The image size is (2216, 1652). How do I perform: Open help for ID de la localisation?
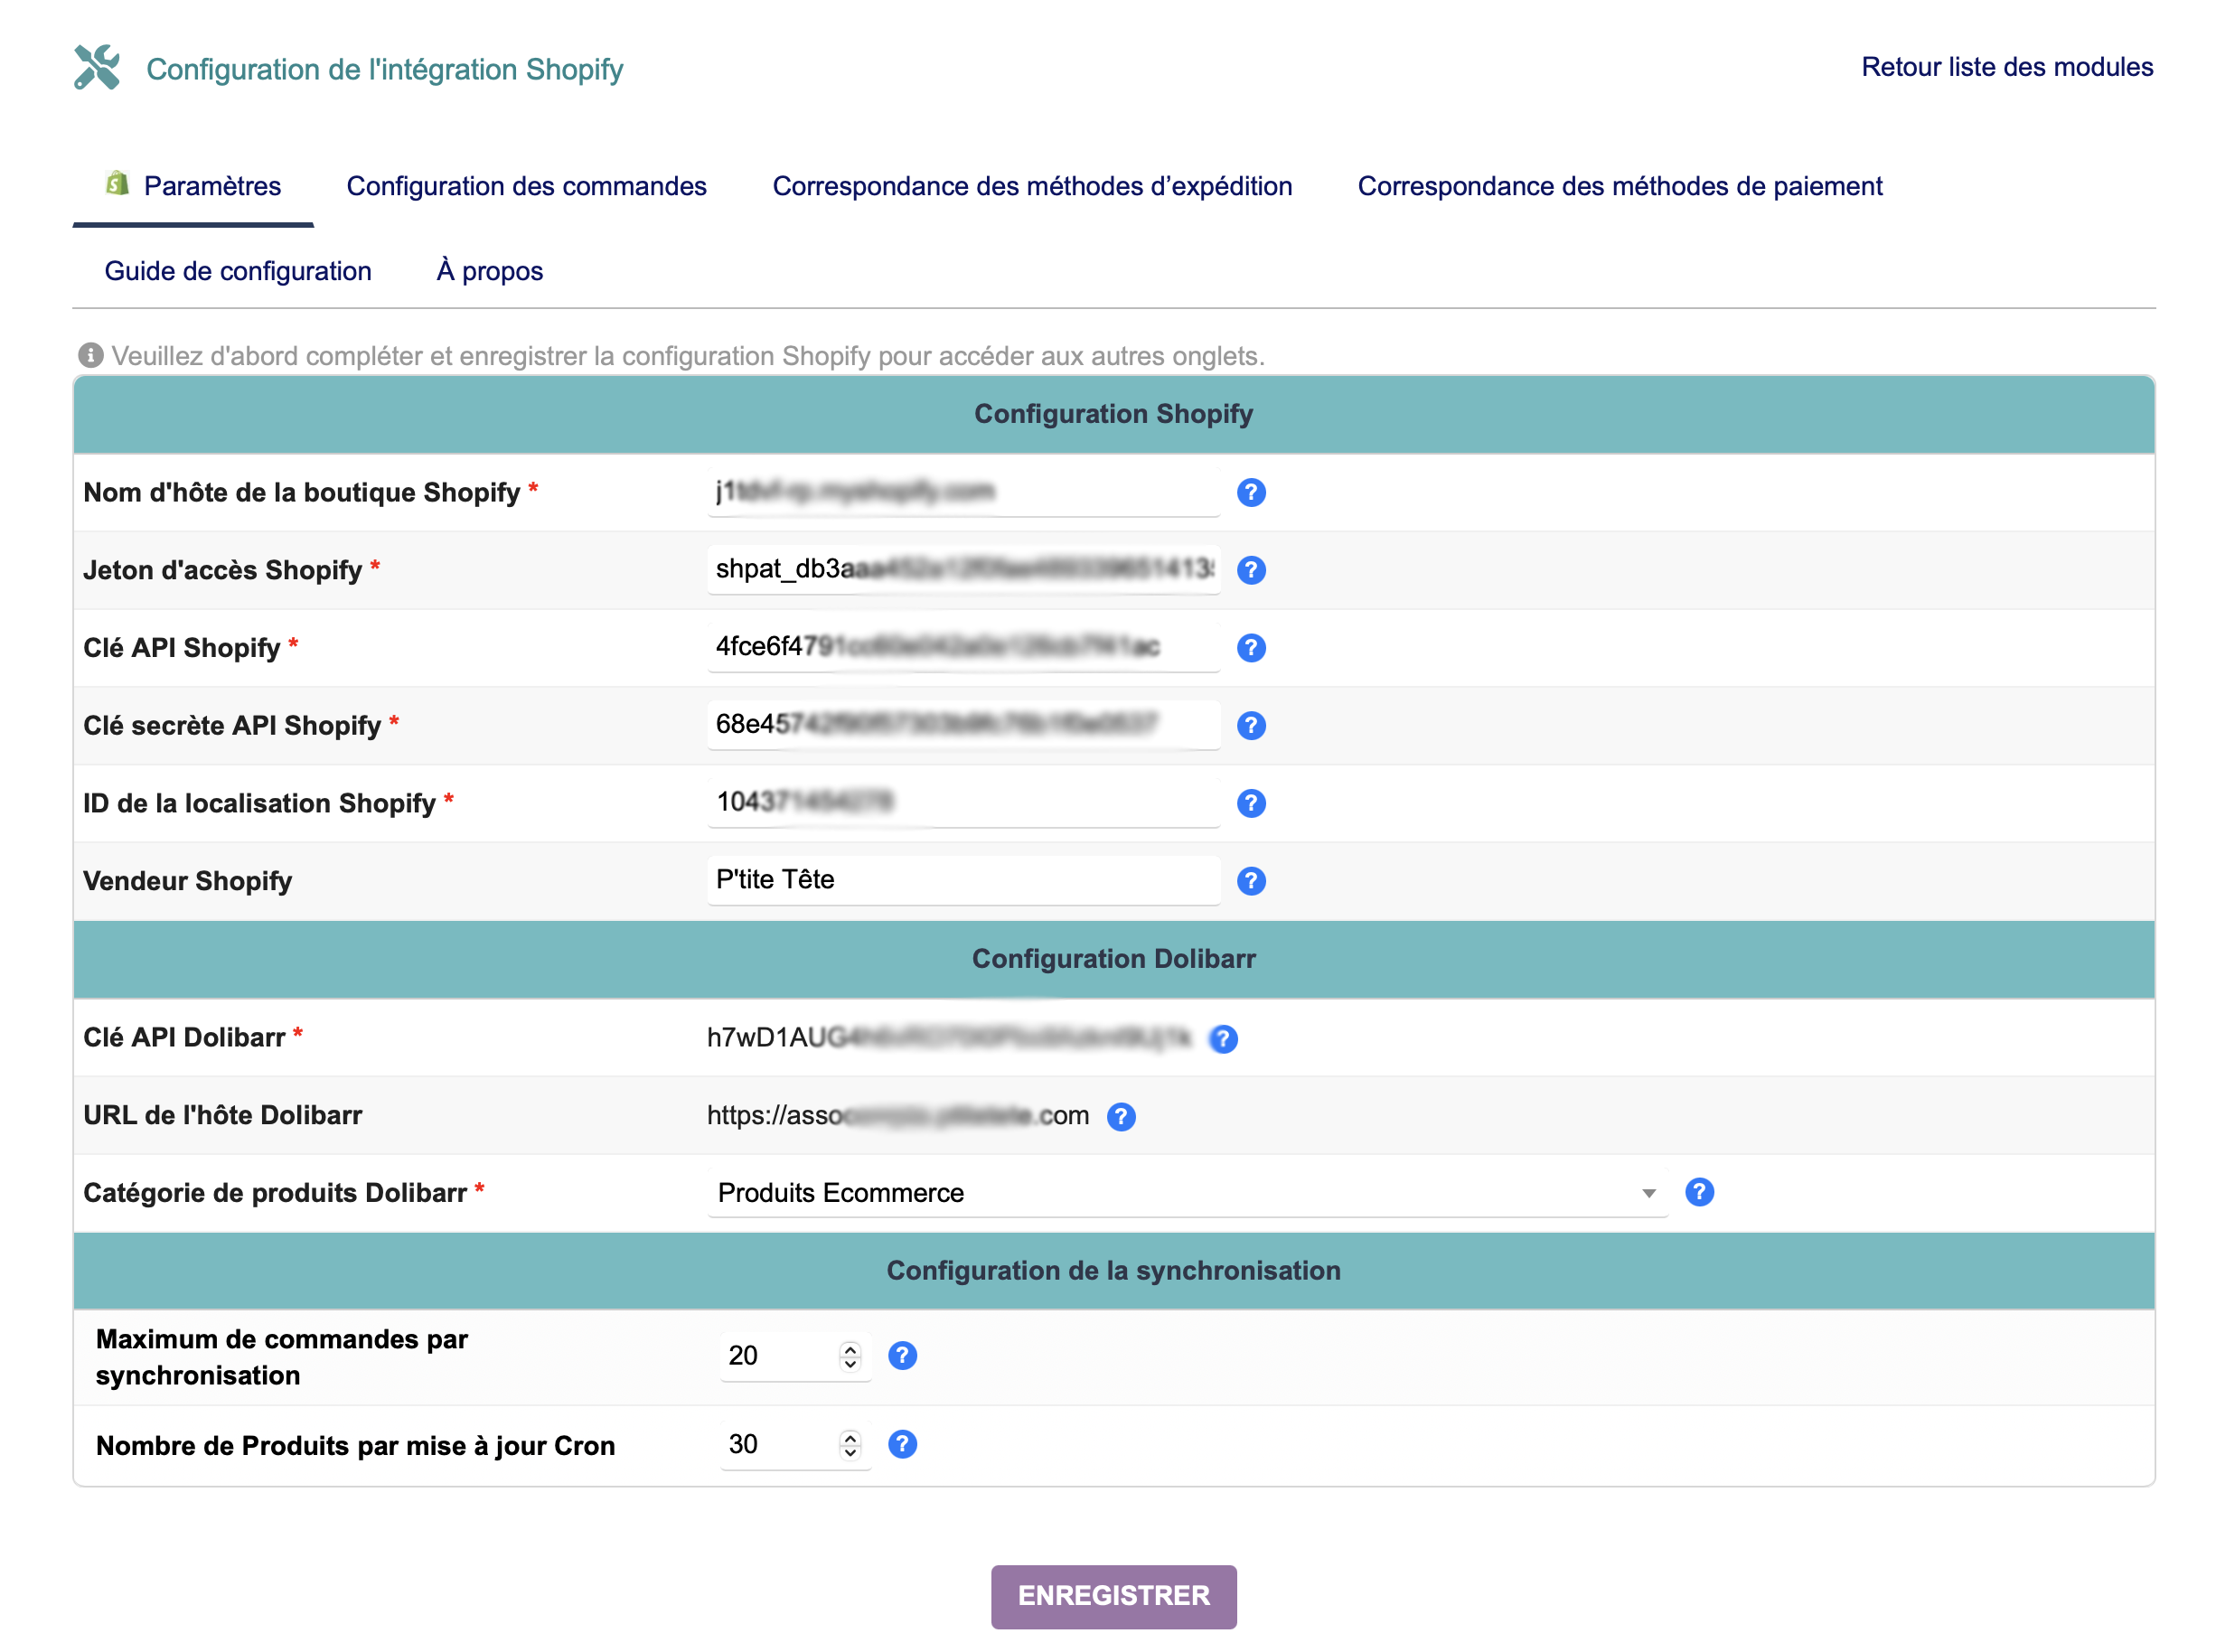(x=1250, y=803)
